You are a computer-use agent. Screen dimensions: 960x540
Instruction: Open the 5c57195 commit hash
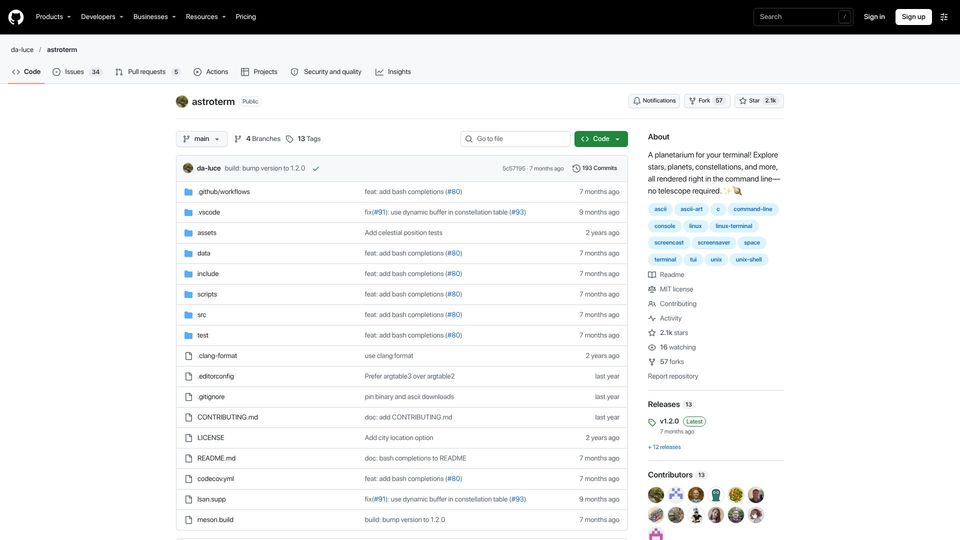click(x=514, y=168)
